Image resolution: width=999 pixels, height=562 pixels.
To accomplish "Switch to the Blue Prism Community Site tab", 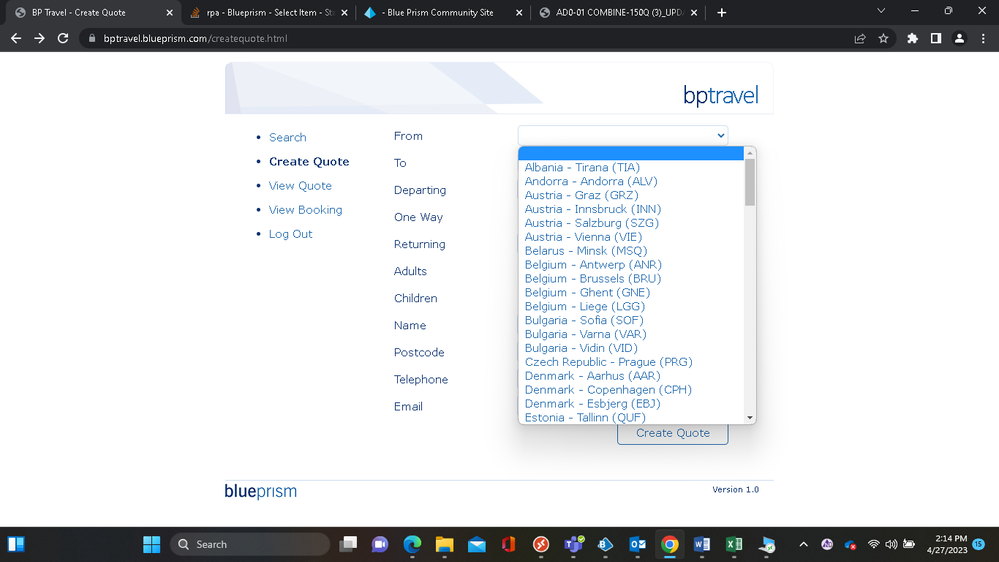I will (x=443, y=13).
